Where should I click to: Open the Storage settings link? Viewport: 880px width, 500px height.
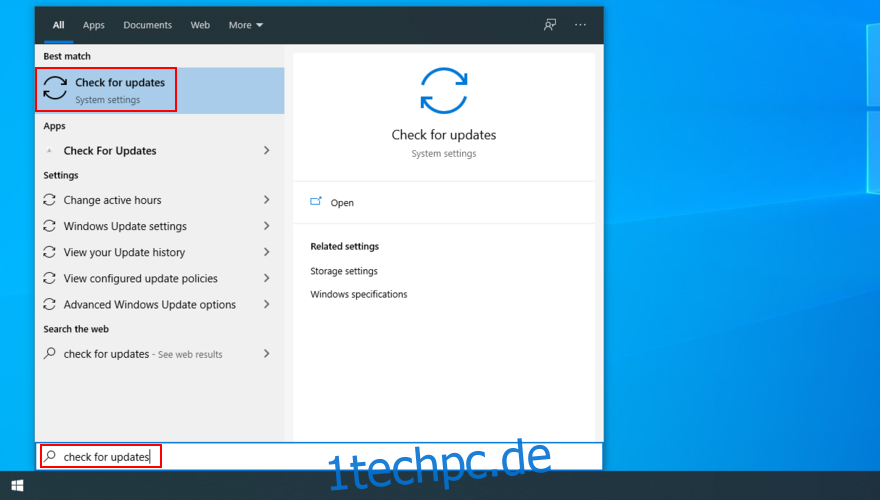click(343, 271)
